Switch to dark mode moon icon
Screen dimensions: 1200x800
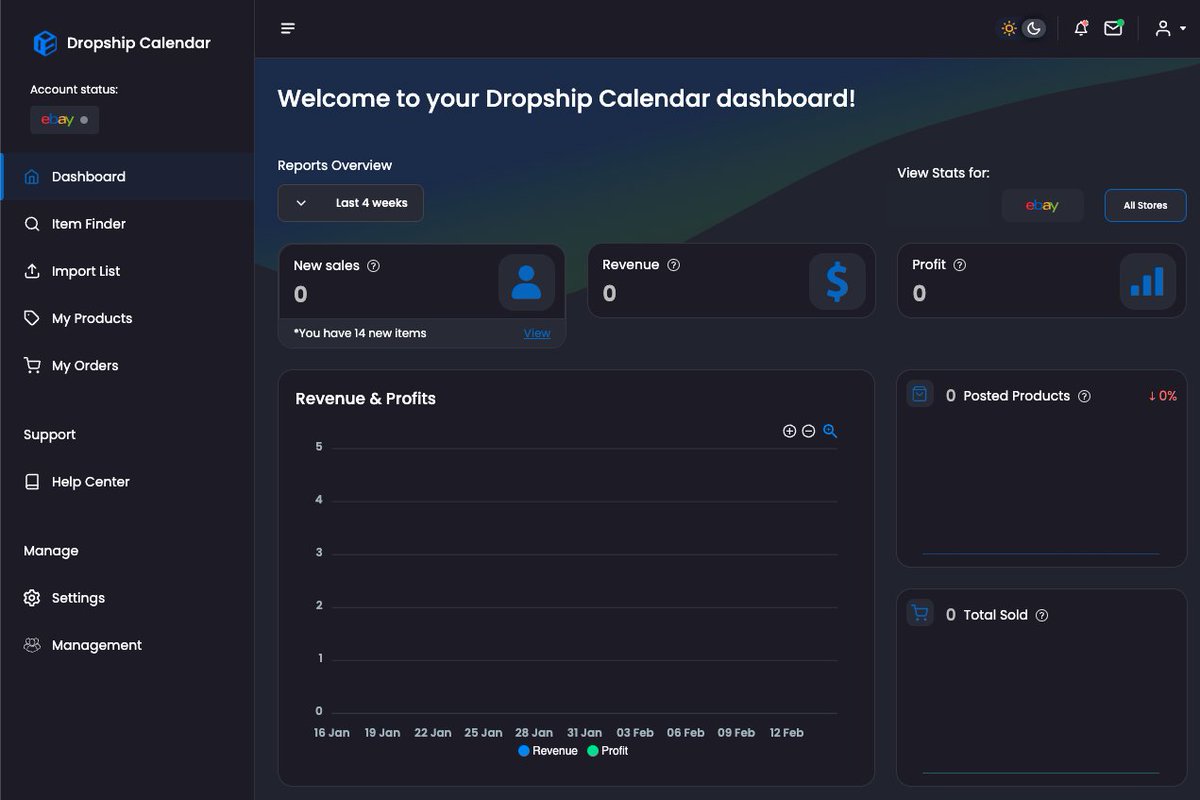tap(1034, 28)
